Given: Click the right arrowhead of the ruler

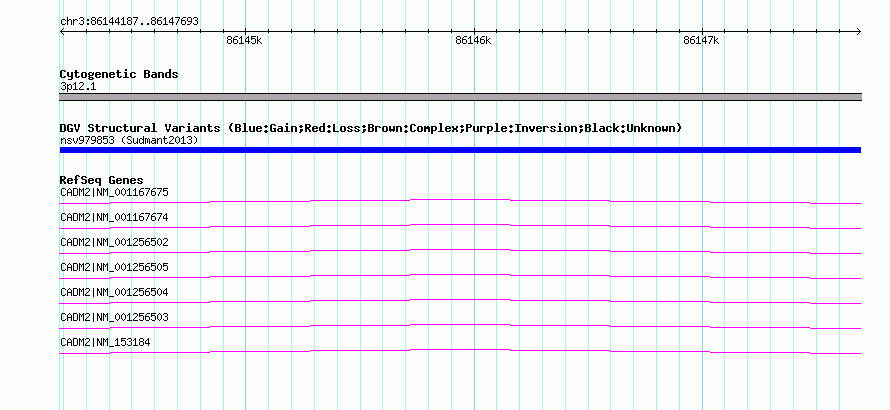Looking at the screenshot, I should coord(859,31).
